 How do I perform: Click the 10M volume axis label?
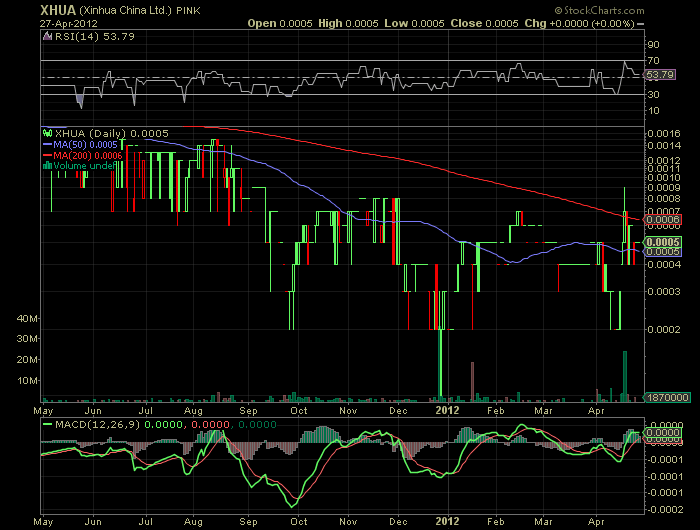pyautogui.click(x=27, y=380)
